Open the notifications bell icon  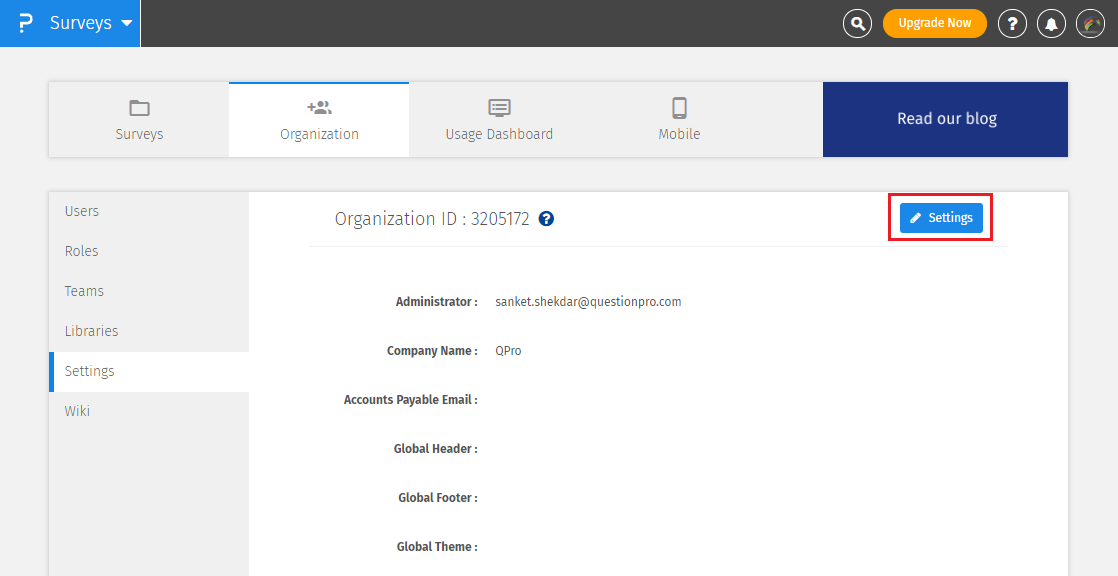coord(1051,24)
